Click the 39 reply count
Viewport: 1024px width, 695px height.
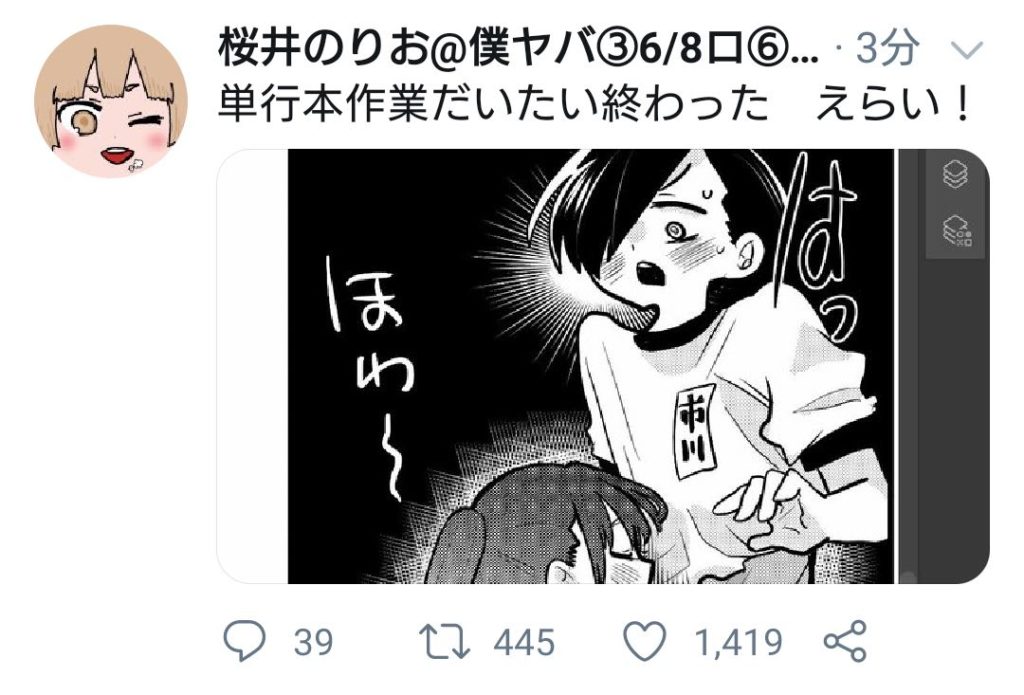pyautogui.click(x=313, y=641)
